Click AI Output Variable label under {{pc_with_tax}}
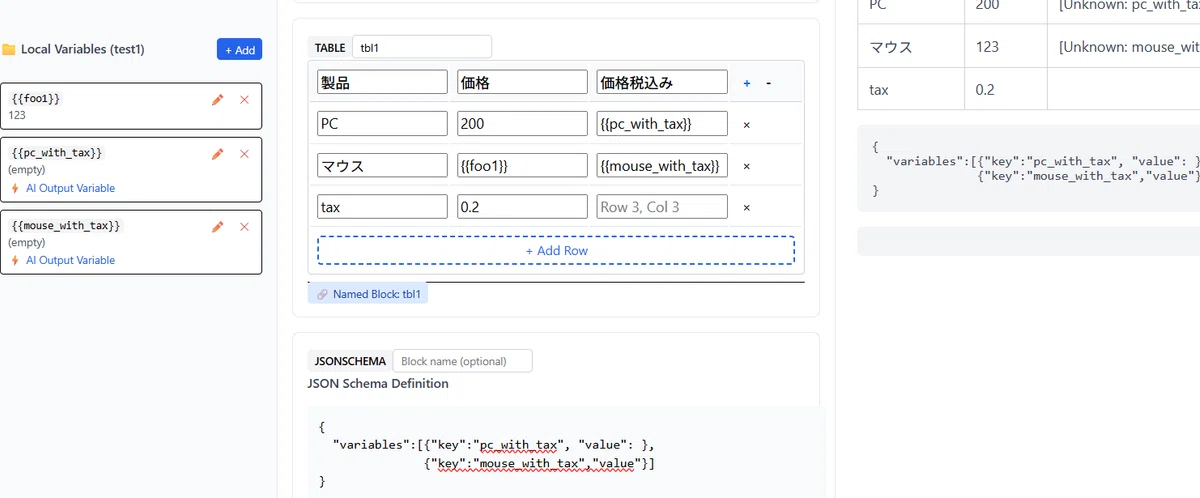This screenshot has width=1200, height=498. (70, 188)
